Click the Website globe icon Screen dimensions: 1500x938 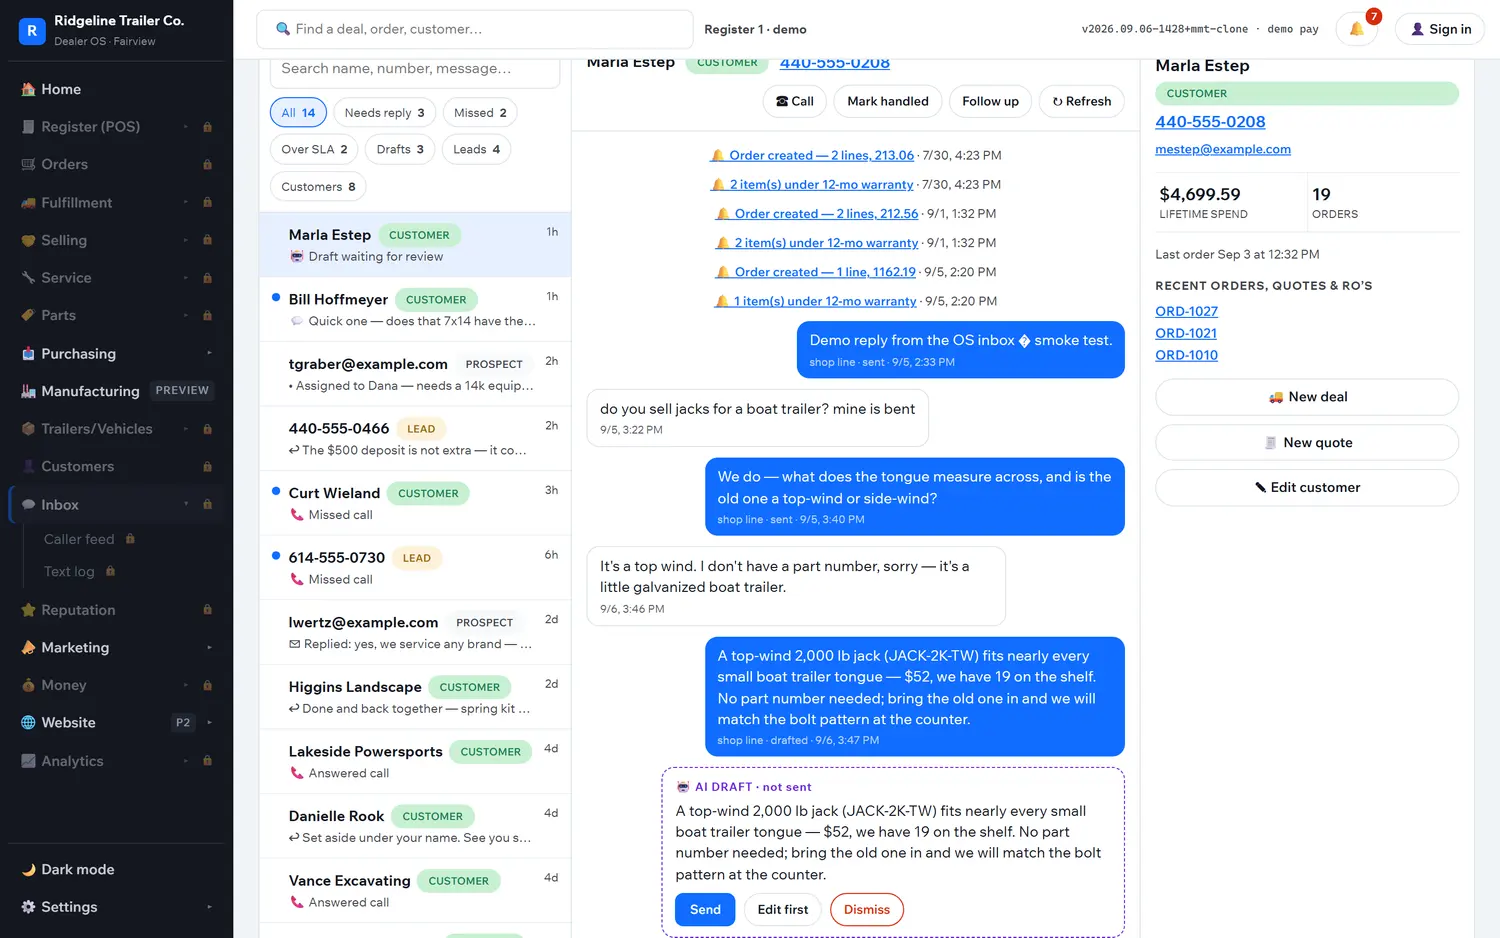pyautogui.click(x=28, y=723)
